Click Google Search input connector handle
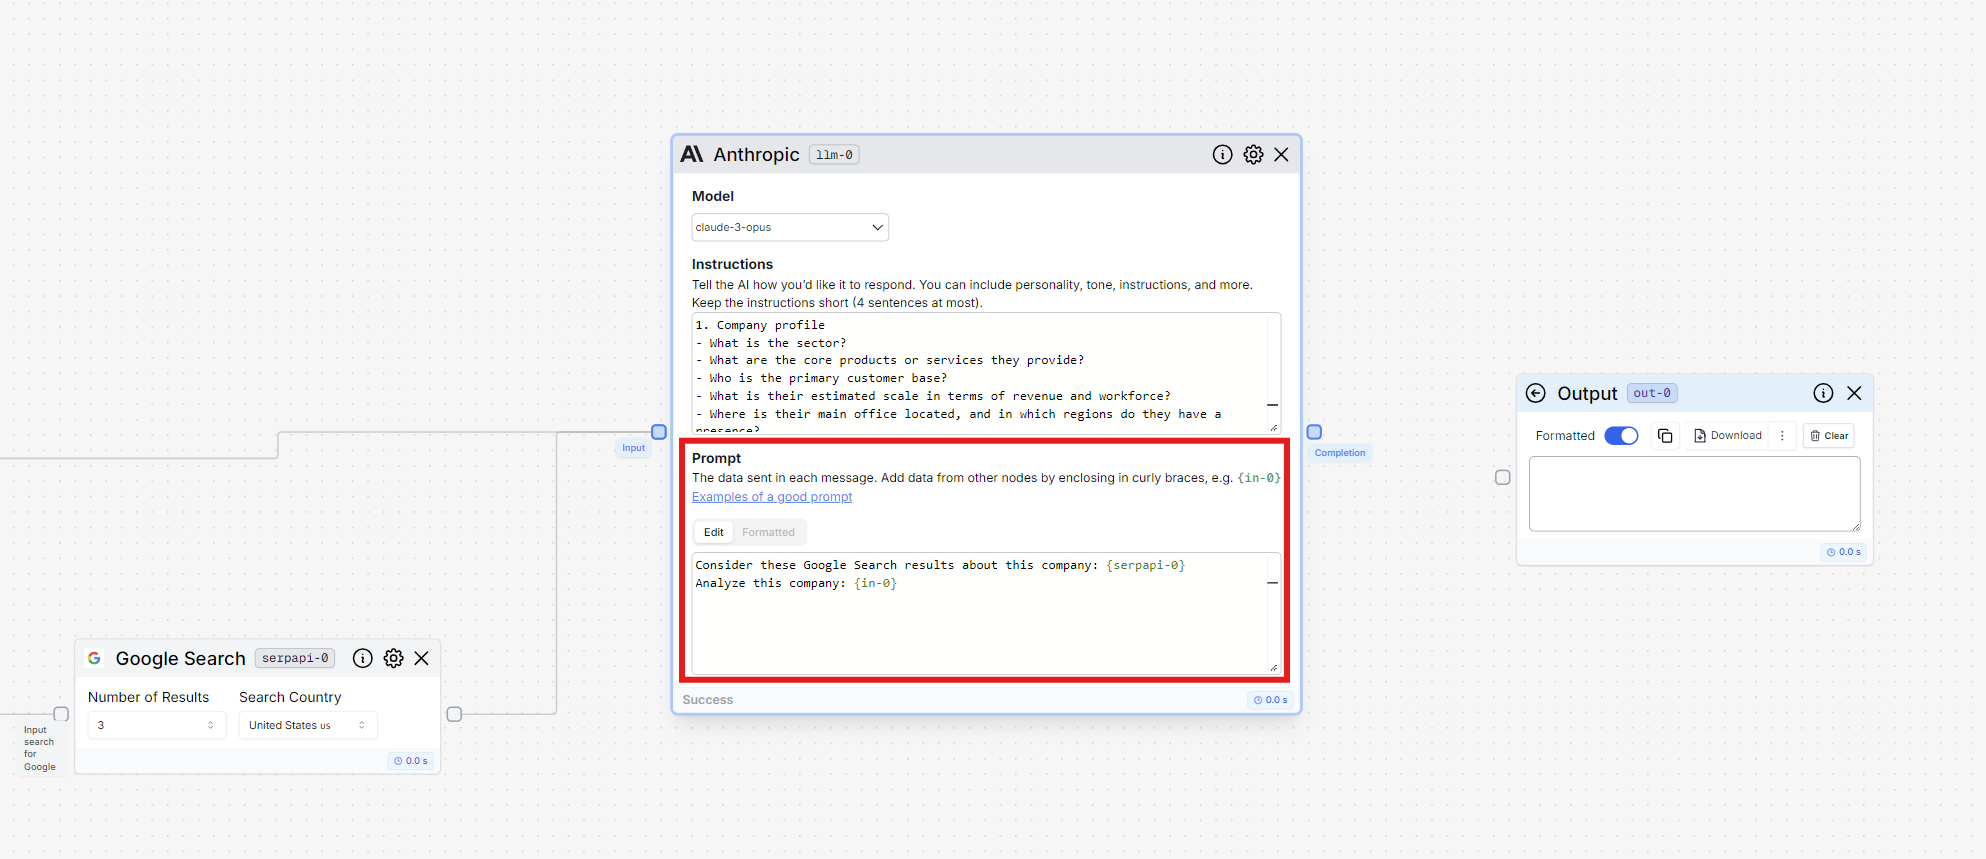The image size is (1986, 859). tap(61, 714)
